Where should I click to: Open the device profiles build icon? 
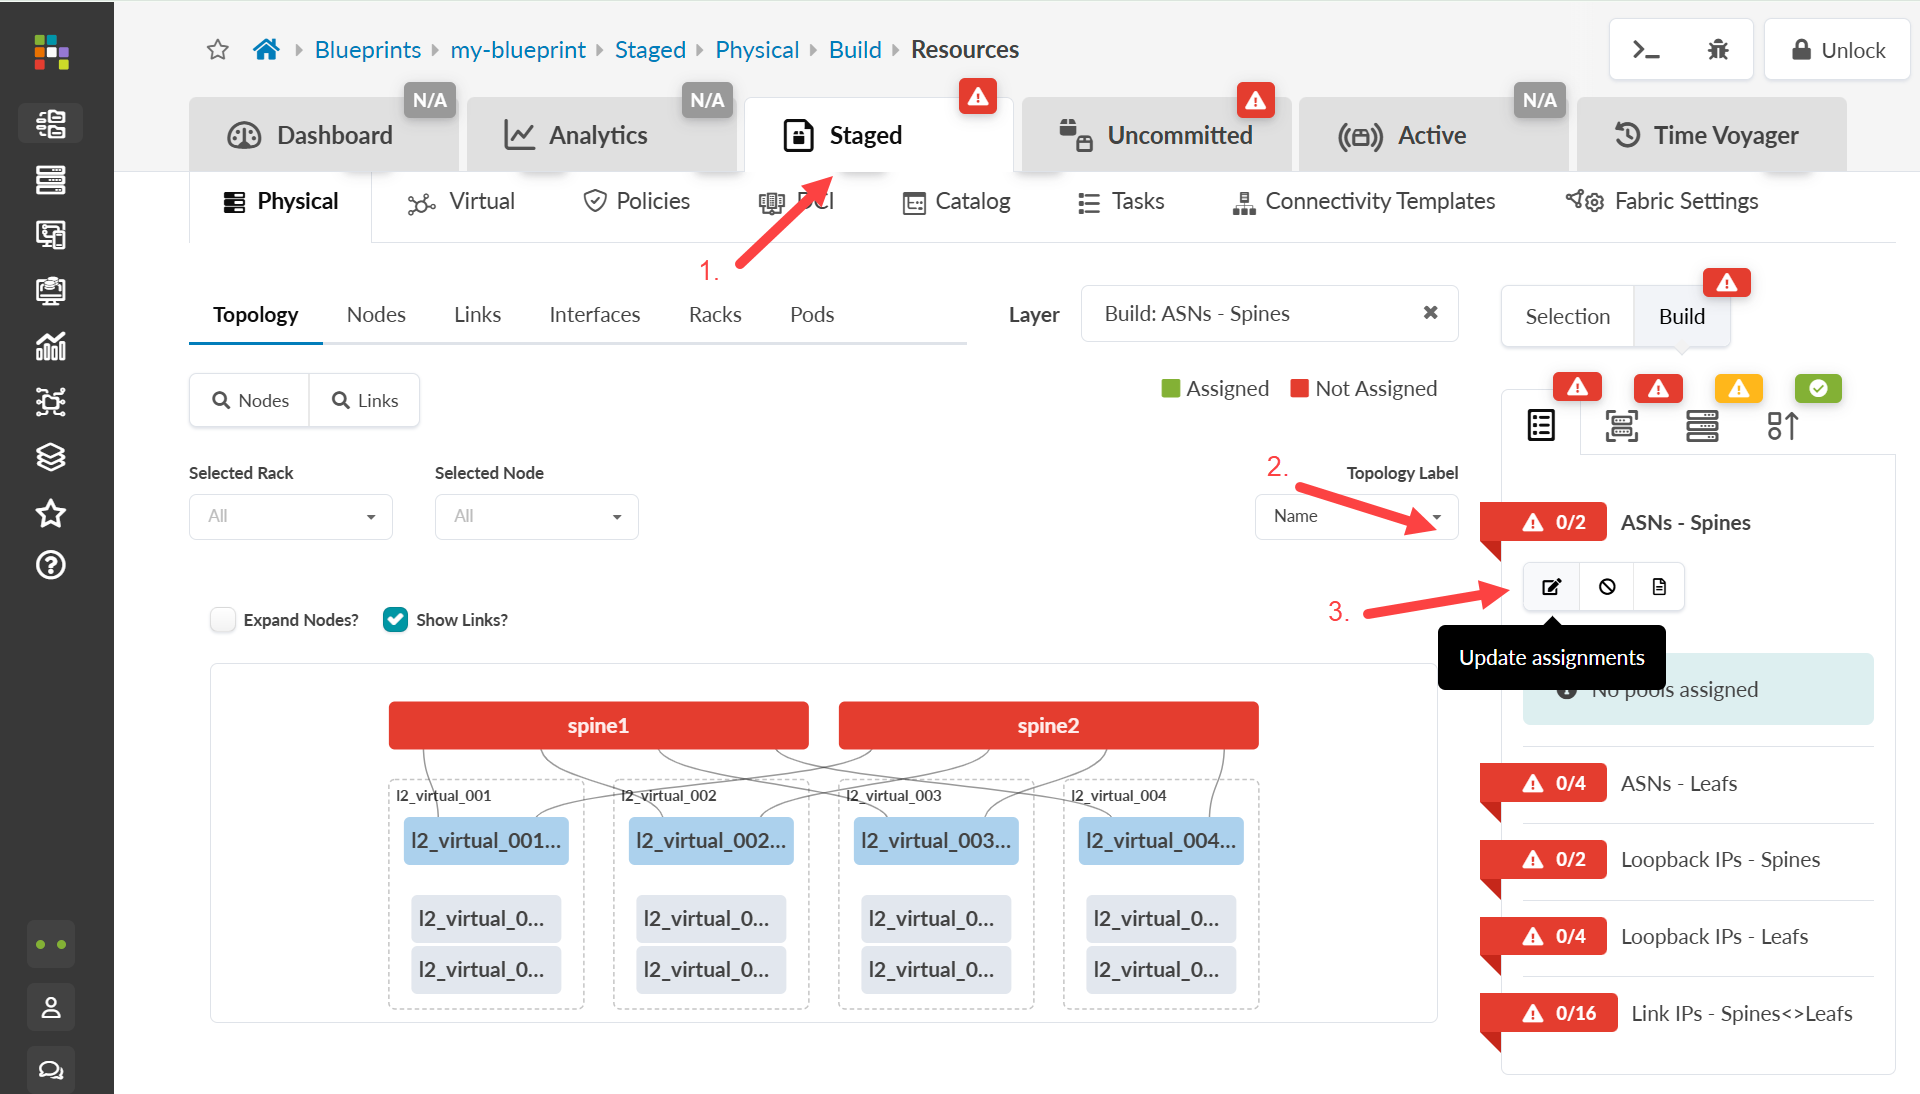[1621, 426]
